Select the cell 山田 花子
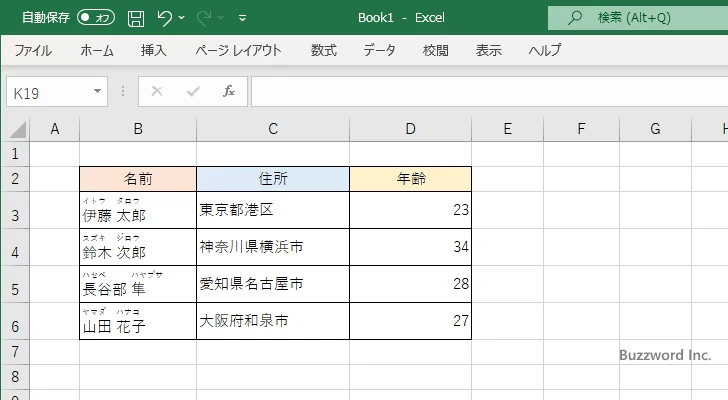728x400 pixels. click(x=138, y=321)
